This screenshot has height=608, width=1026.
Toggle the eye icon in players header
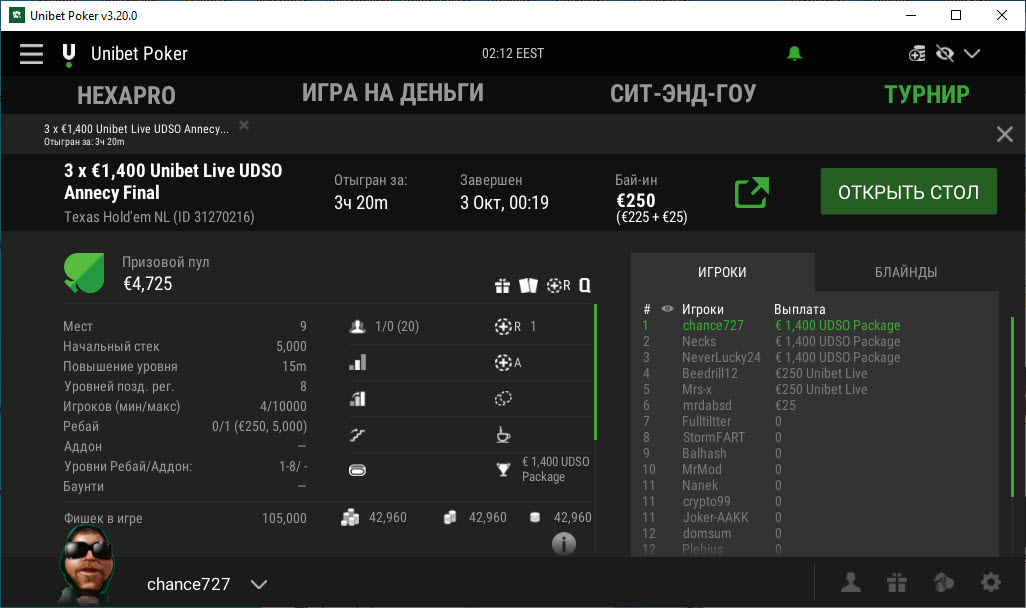pos(667,309)
